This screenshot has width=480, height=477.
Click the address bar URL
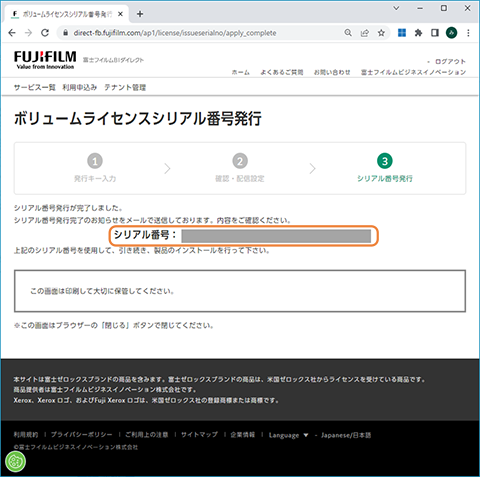(175, 33)
